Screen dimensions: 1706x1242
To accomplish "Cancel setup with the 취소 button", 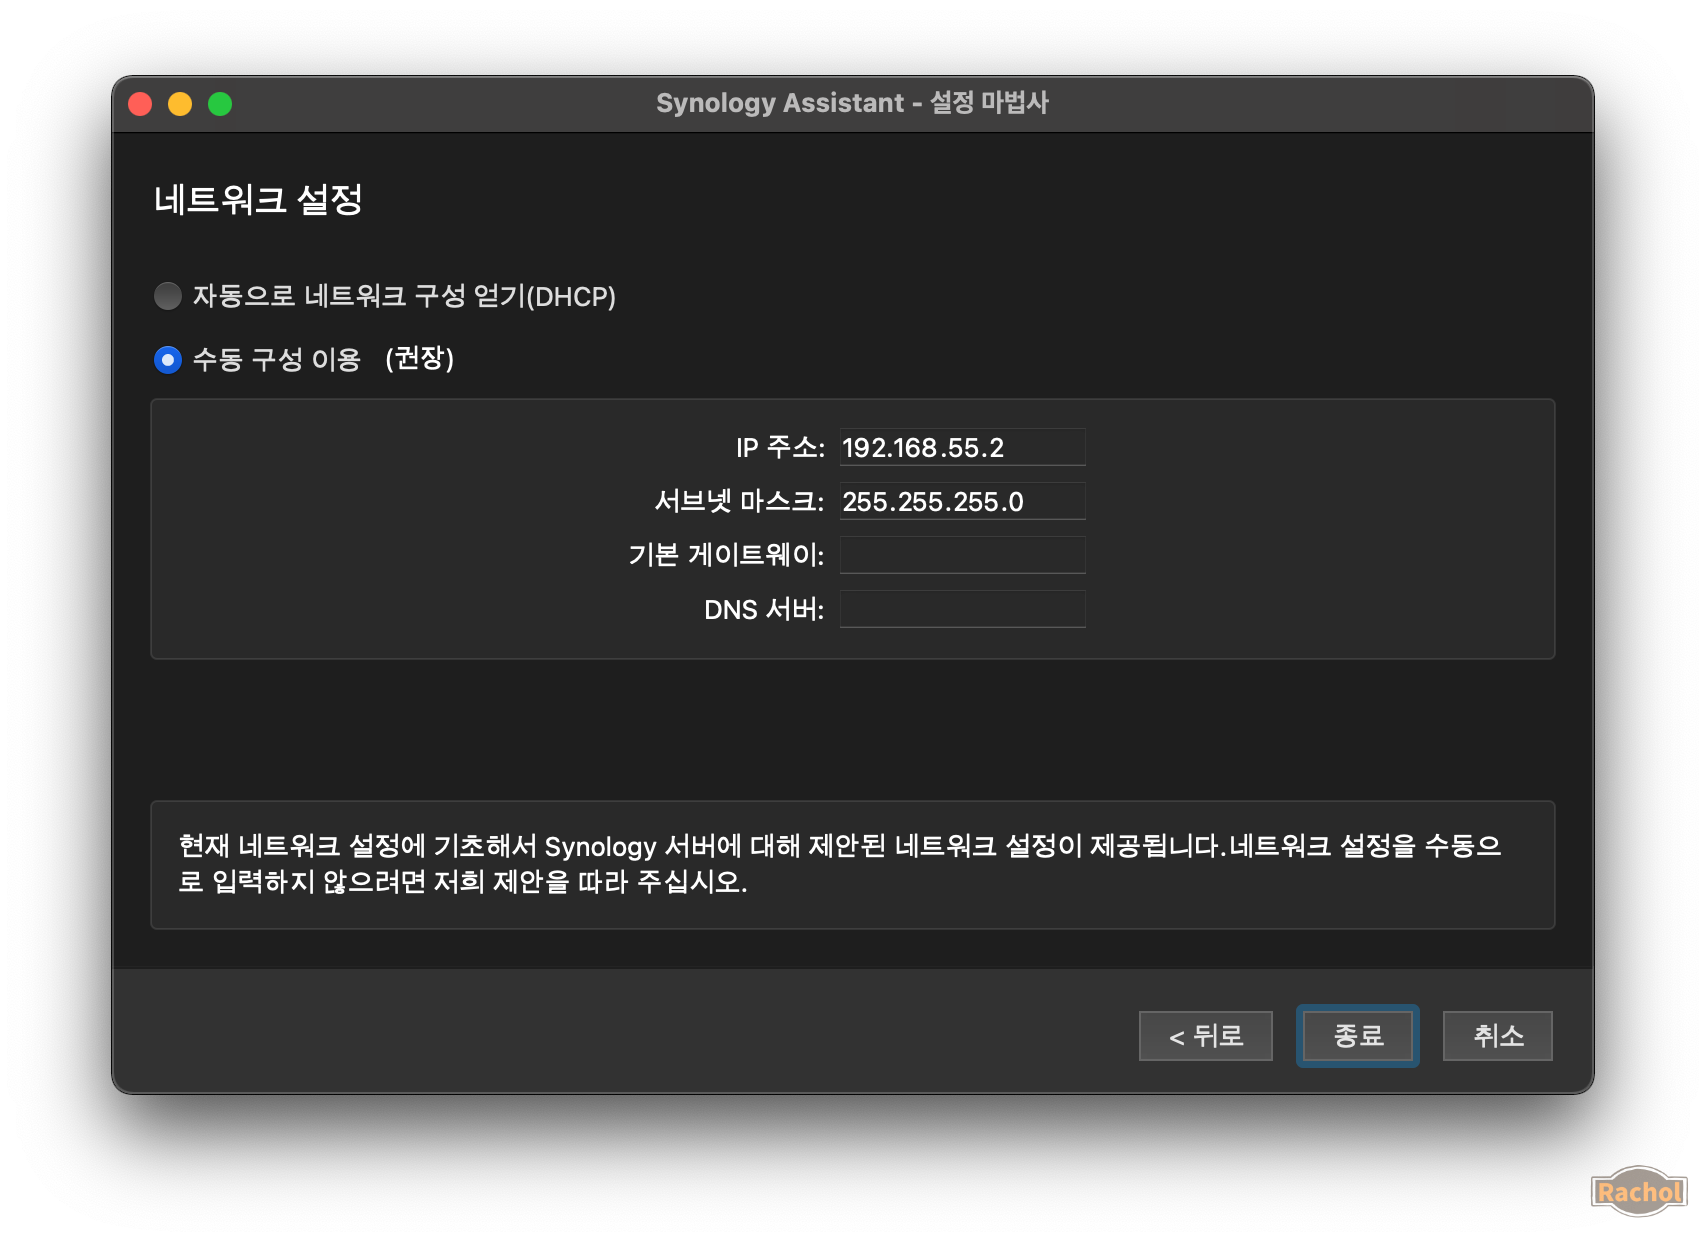I will tap(1497, 1036).
